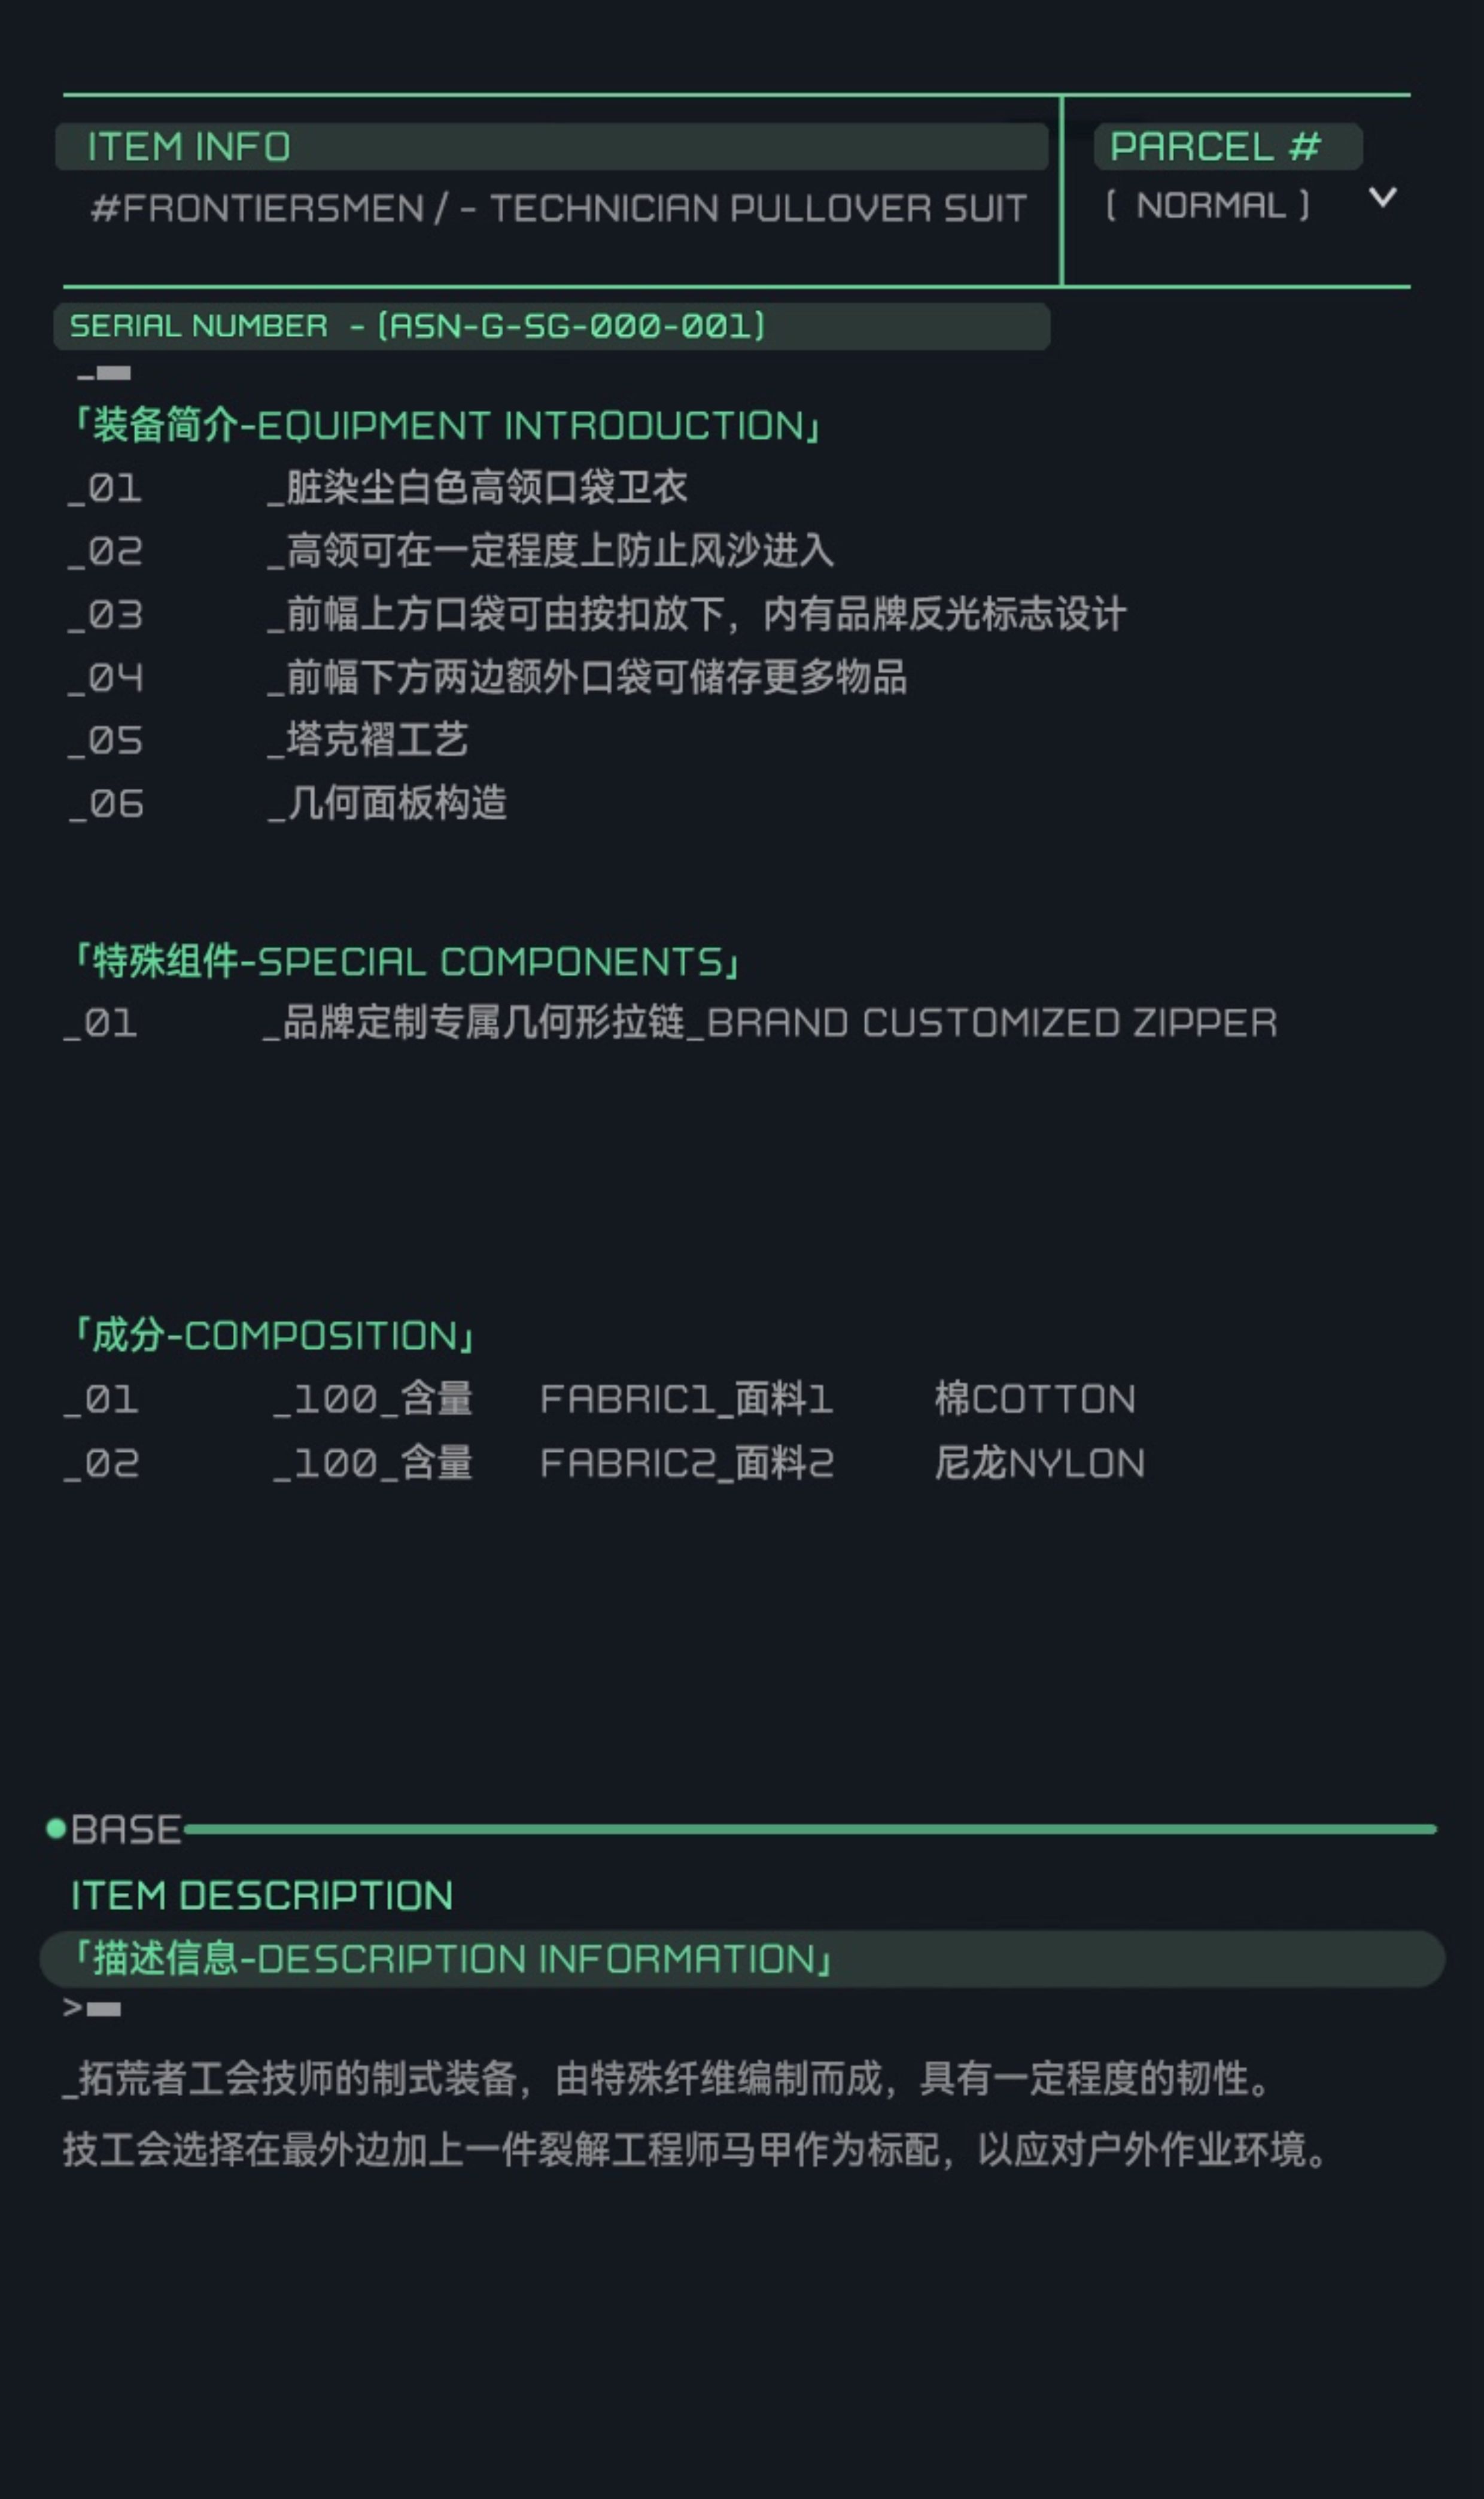
Task: Click the BASE green progress line
Action: [x=810, y=1828]
